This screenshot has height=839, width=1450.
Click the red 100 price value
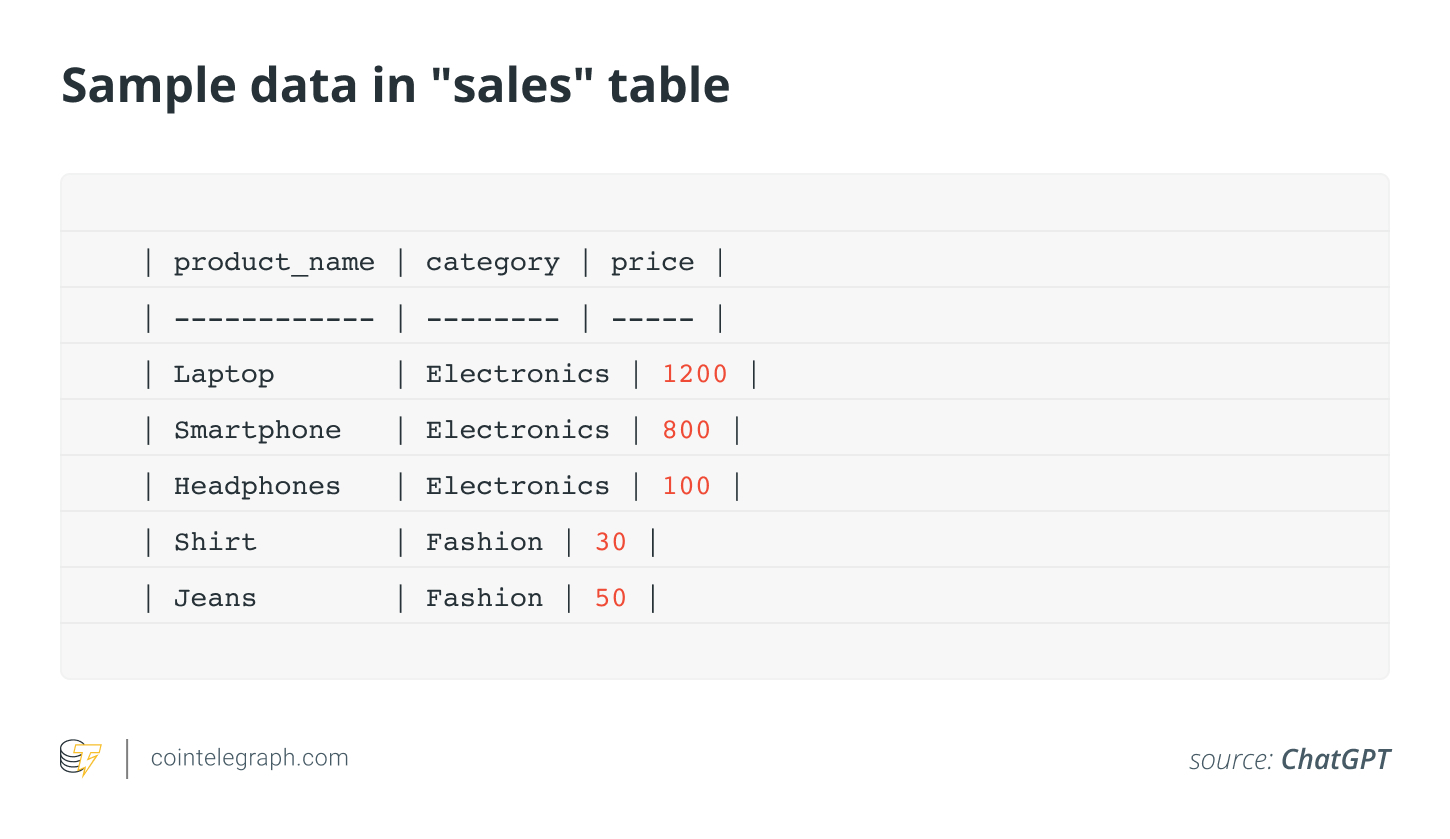686,486
